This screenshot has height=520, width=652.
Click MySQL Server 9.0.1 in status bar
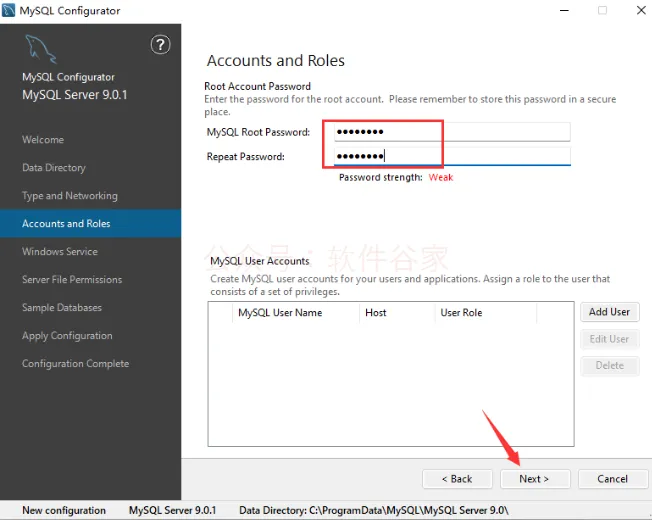click(173, 510)
